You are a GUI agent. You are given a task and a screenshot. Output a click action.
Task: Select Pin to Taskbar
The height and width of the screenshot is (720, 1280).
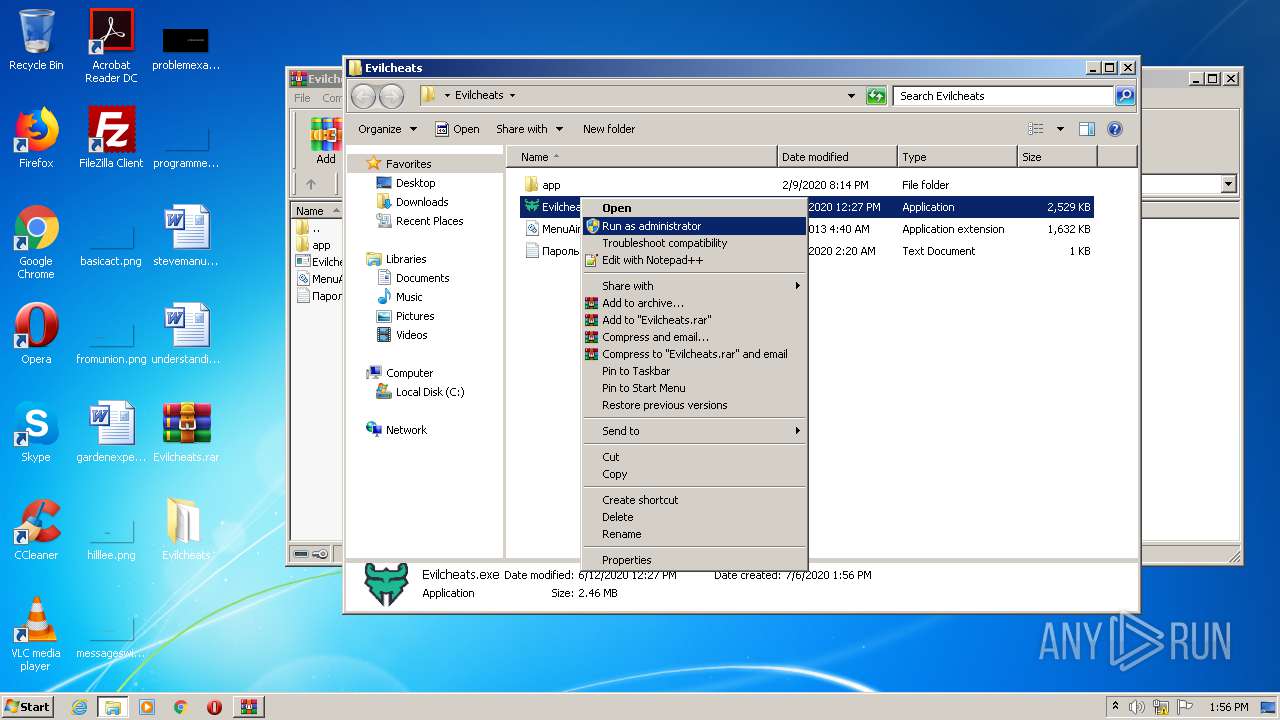pyautogui.click(x=695, y=371)
